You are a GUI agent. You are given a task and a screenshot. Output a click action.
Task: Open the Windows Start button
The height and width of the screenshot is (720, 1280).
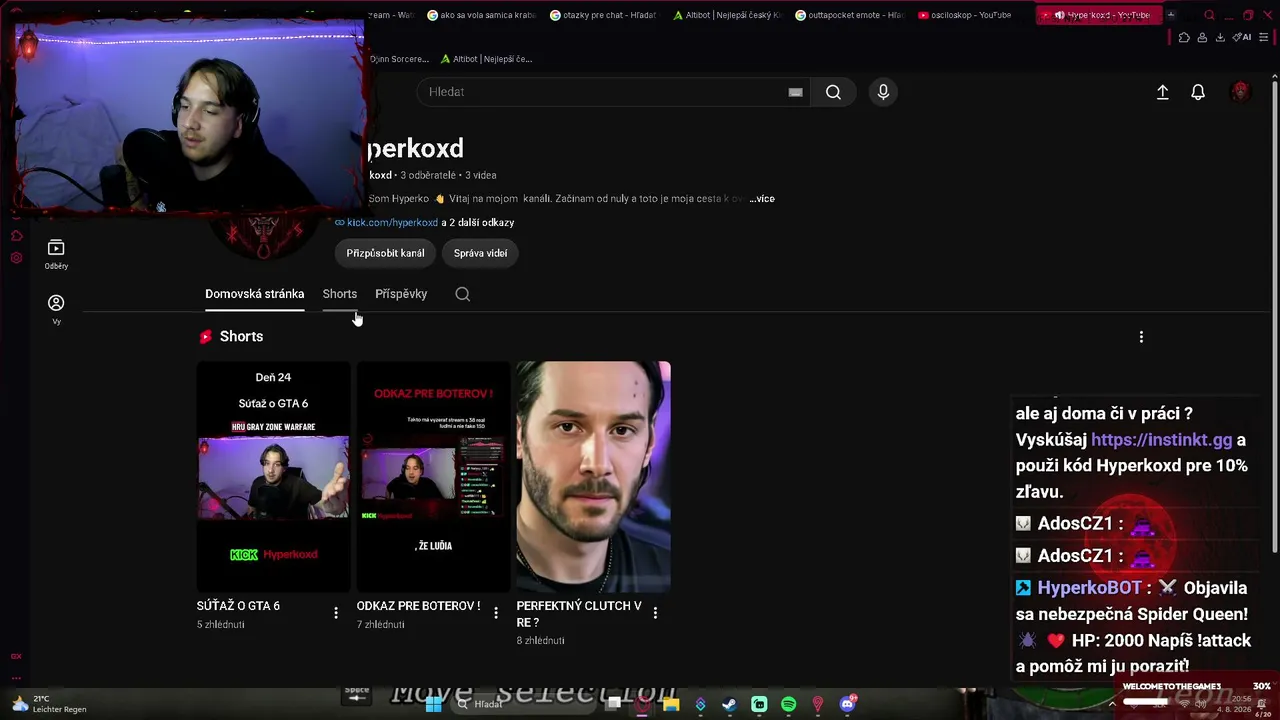(x=433, y=704)
